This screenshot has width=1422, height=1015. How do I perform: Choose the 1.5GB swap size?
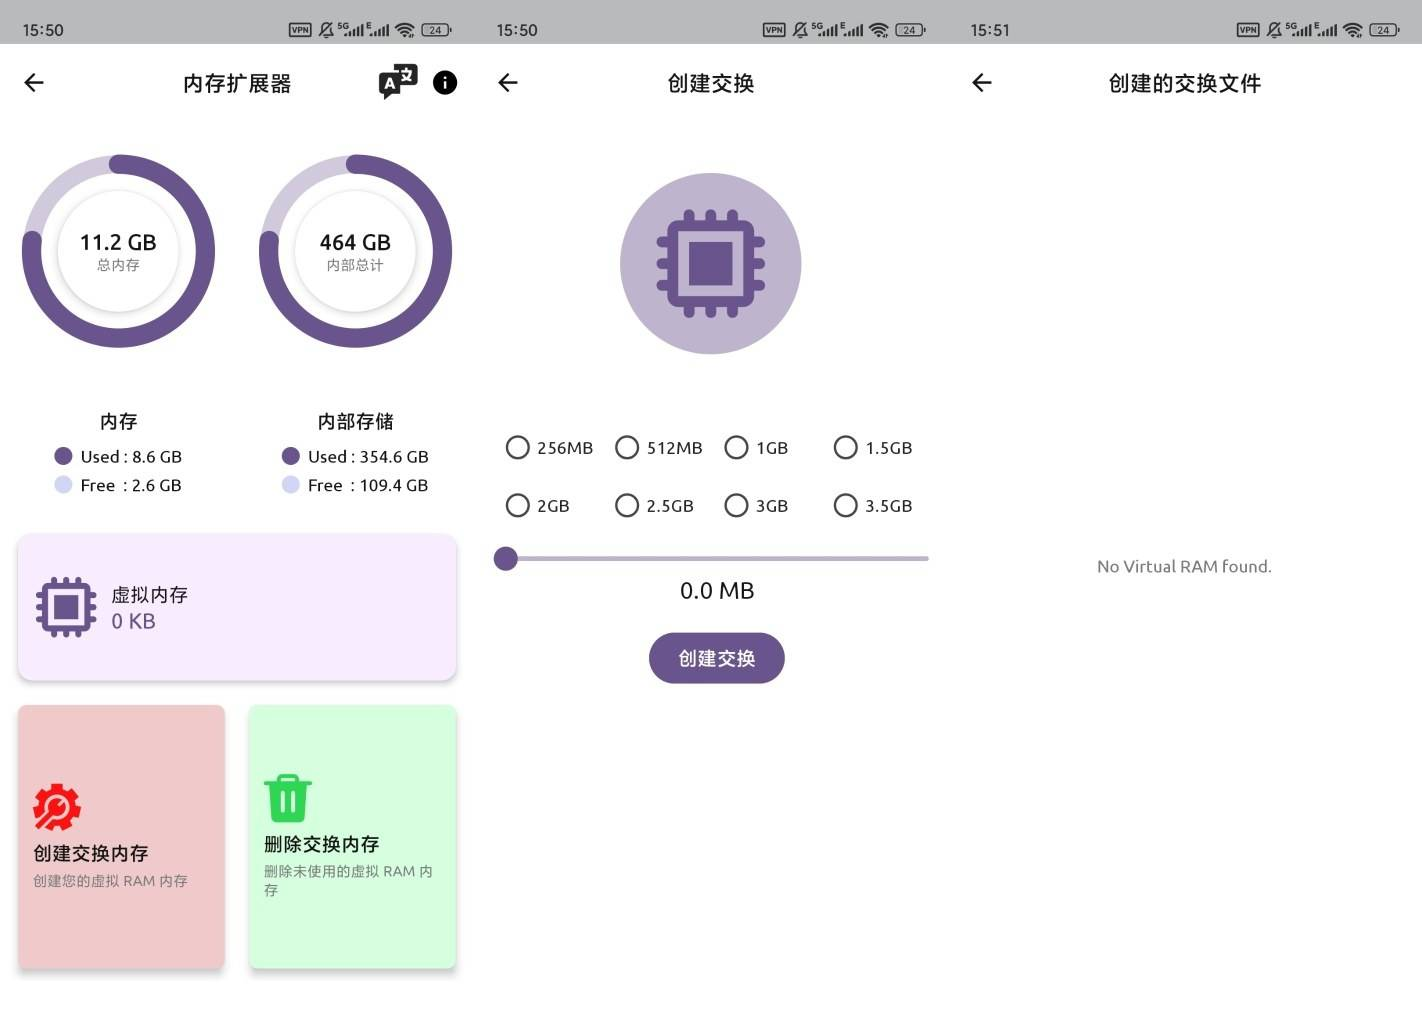pos(846,447)
